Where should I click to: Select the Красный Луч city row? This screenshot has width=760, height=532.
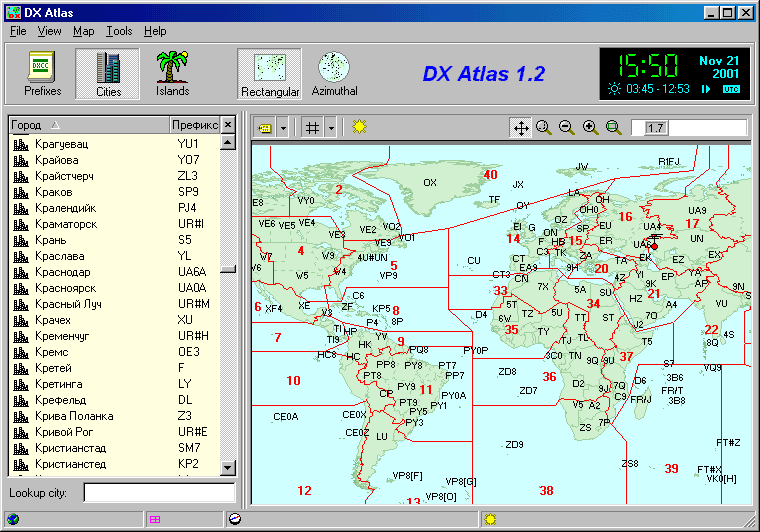(x=114, y=304)
